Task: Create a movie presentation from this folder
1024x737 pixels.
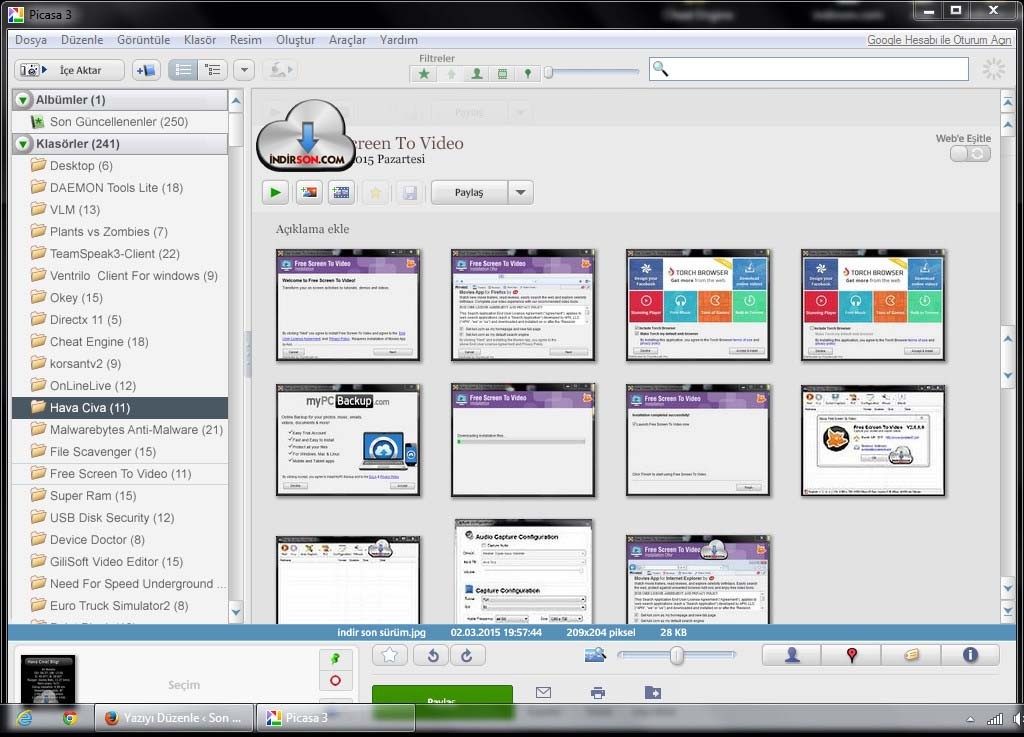Action: (341, 193)
